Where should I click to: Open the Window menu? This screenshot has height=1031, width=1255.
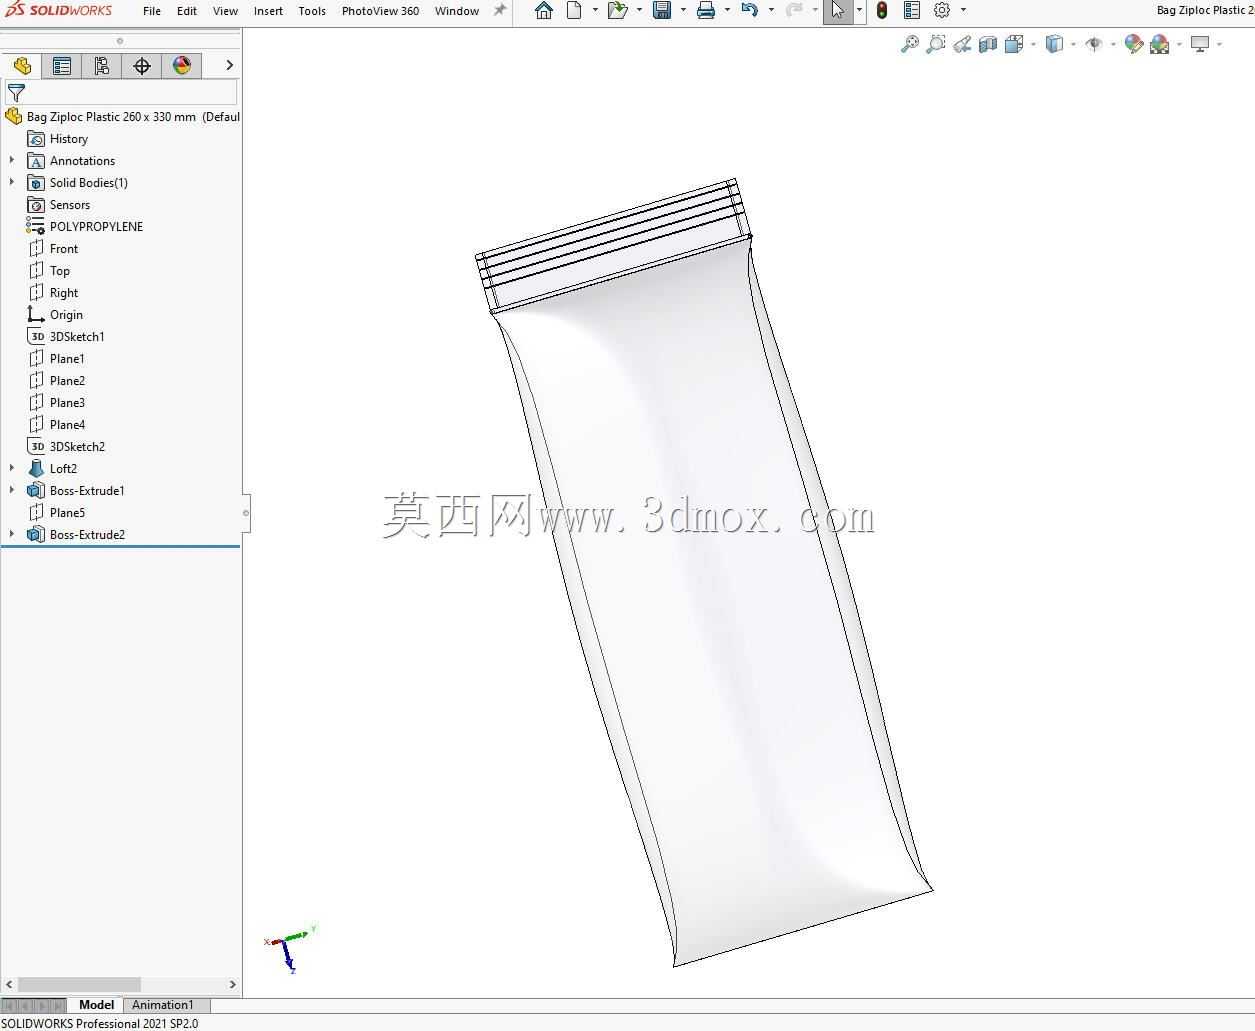pos(457,11)
